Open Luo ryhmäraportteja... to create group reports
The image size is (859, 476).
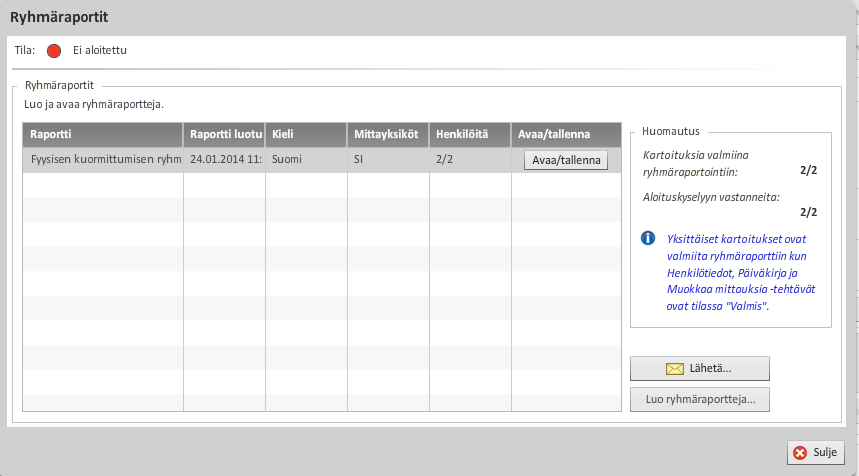pyautogui.click(x=700, y=399)
